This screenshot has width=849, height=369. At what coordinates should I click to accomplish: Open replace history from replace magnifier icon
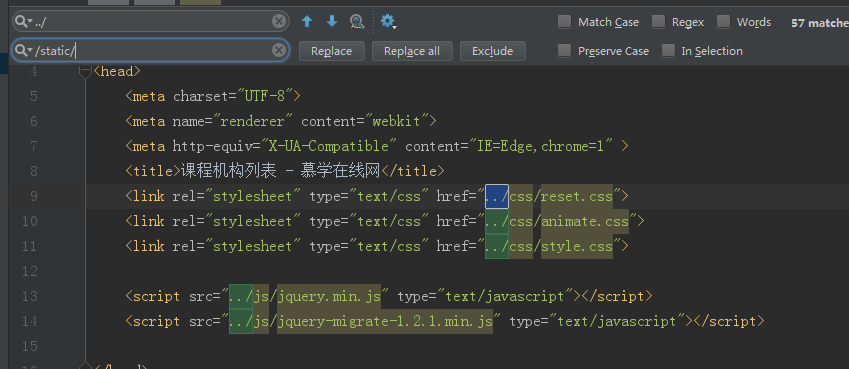point(24,51)
